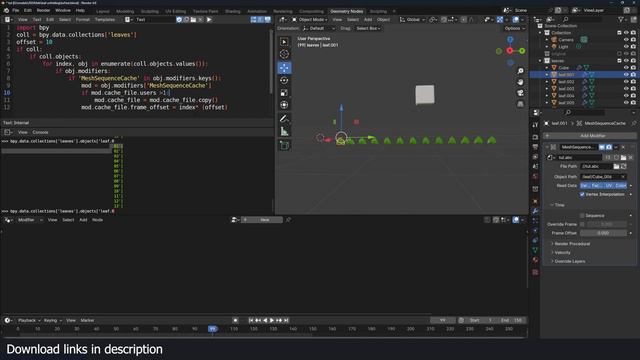Select the Annotate tool in viewport toolbar

point(284,119)
